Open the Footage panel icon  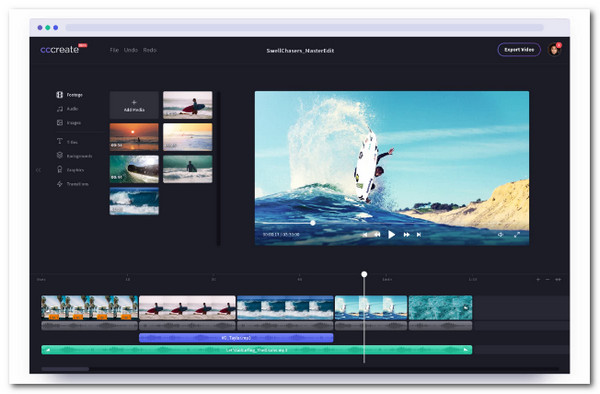pos(60,94)
